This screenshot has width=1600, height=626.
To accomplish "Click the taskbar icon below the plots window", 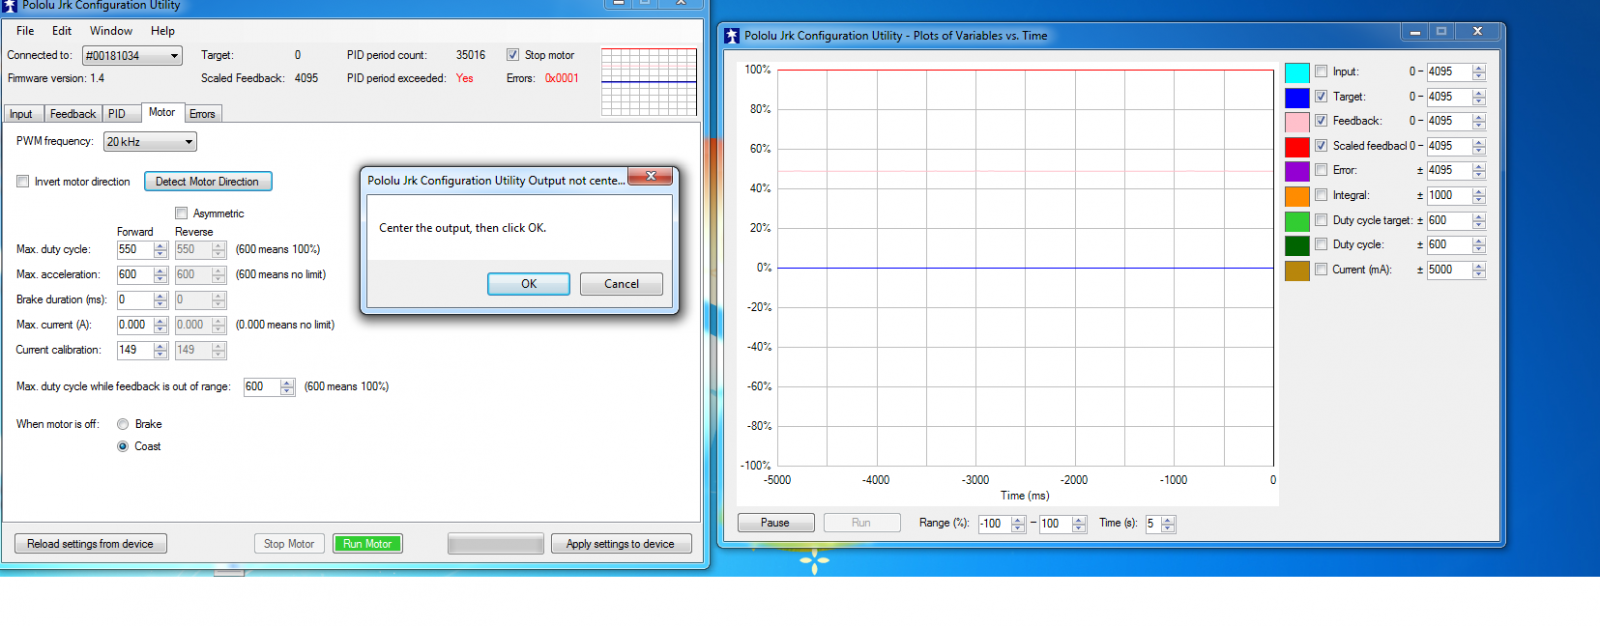I will tap(814, 563).
